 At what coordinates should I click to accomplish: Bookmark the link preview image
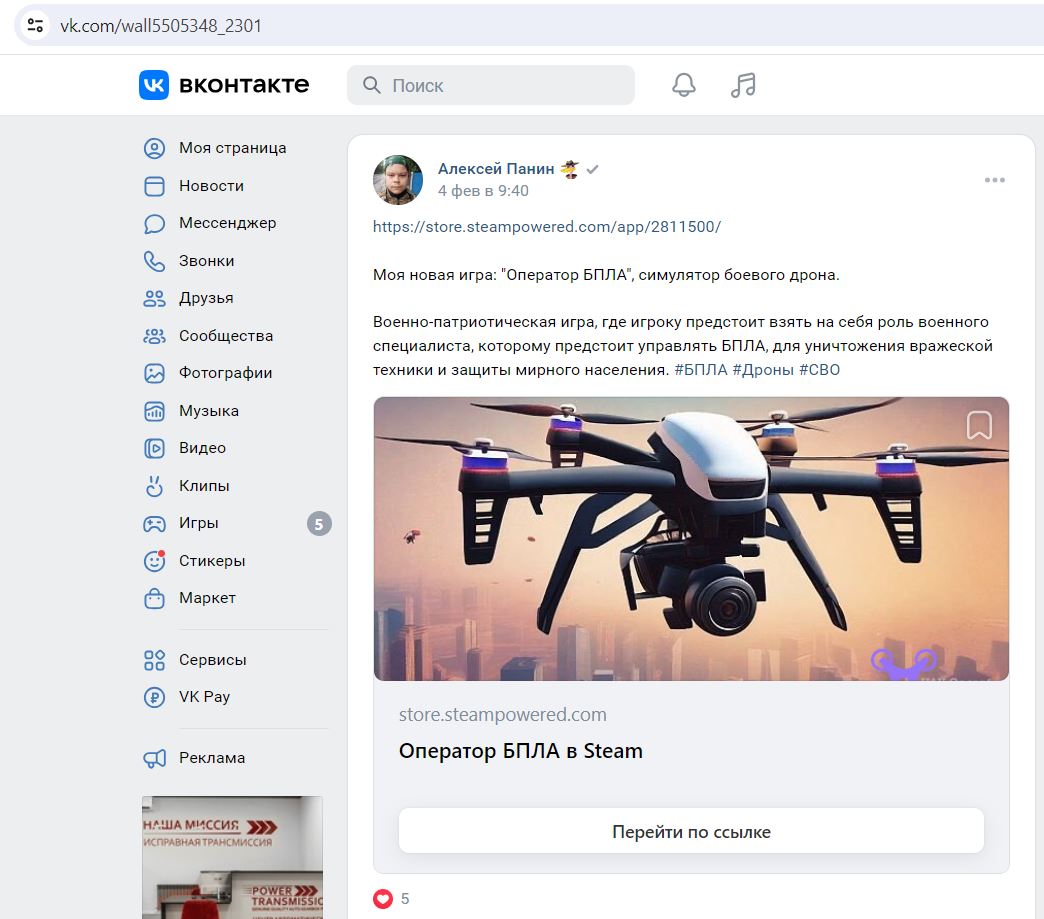click(x=979, y=425)
